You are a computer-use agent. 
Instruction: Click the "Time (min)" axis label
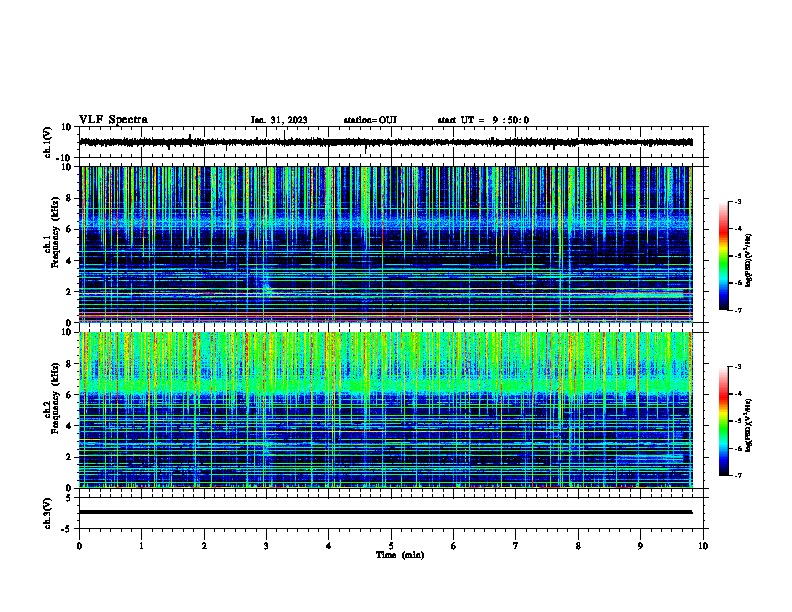(400, 555)
